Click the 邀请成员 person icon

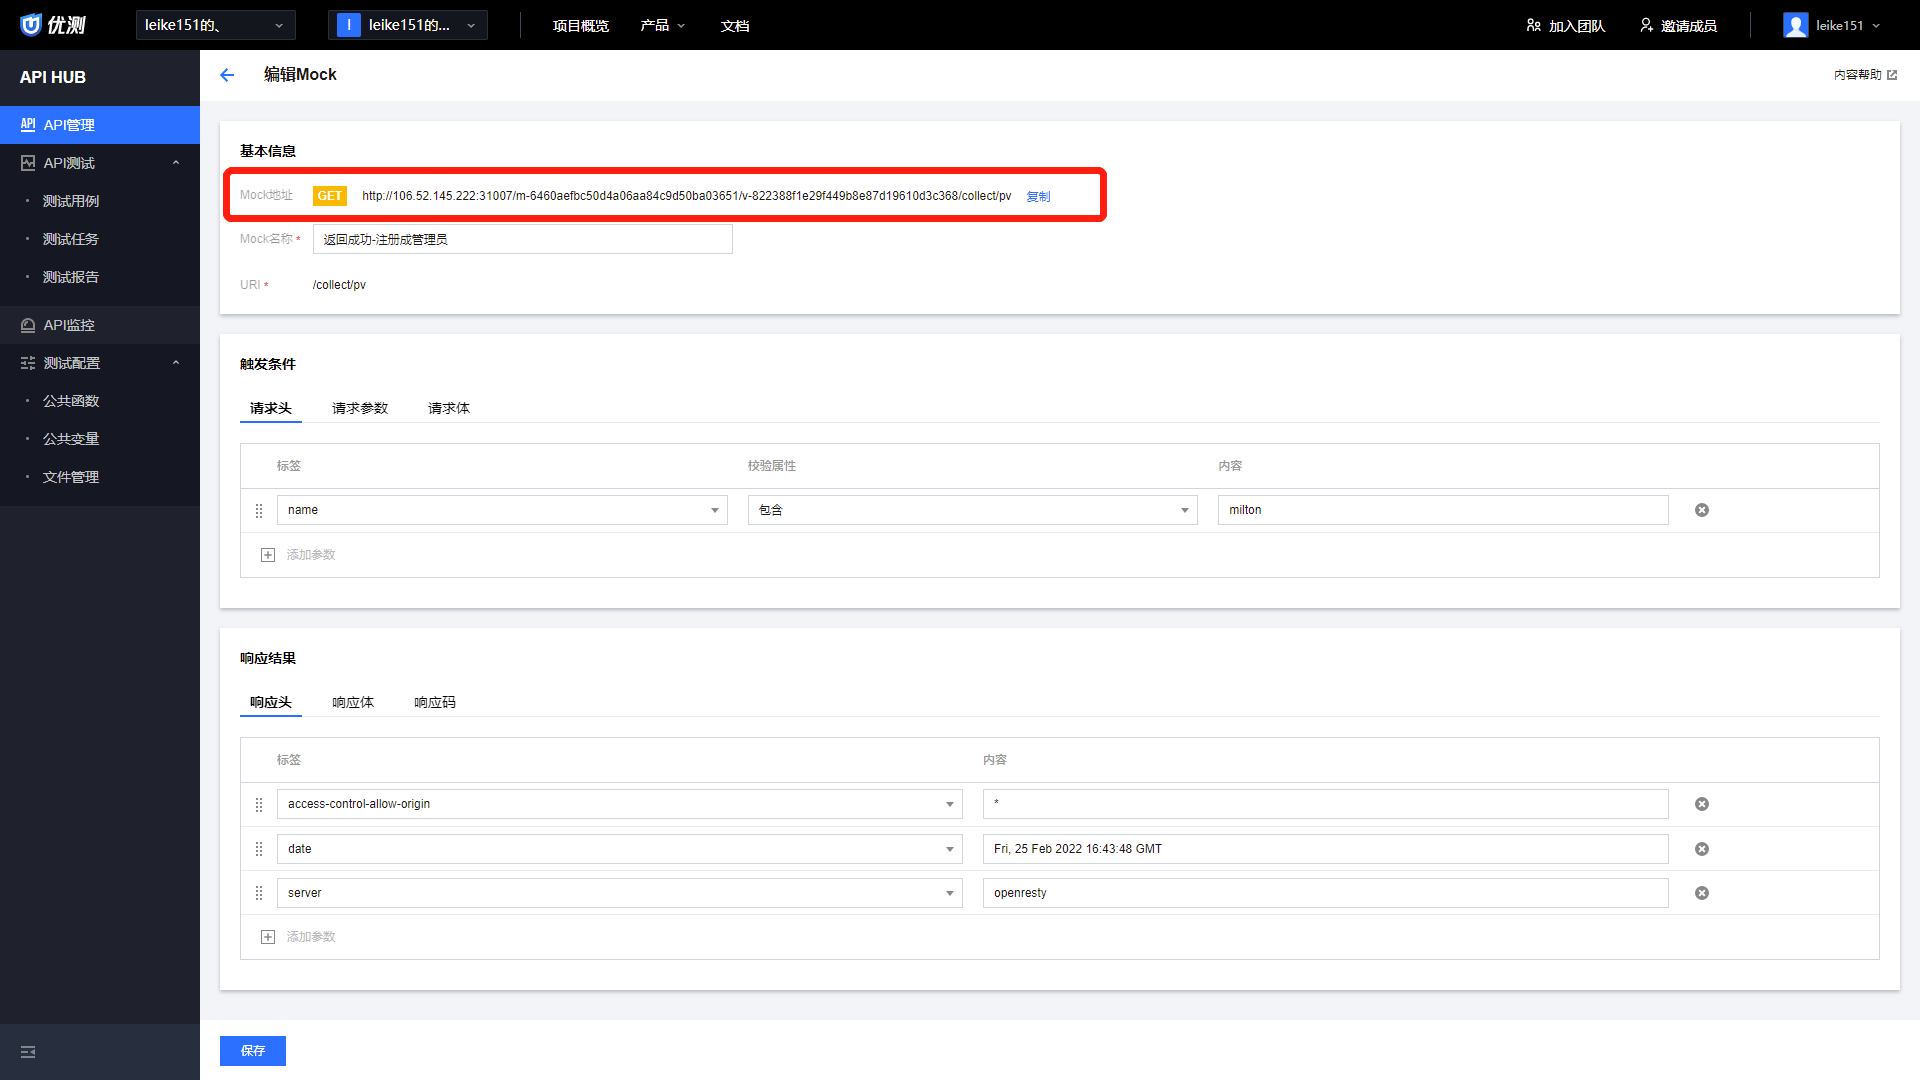pyautogui.click(x=1646, y=25)
